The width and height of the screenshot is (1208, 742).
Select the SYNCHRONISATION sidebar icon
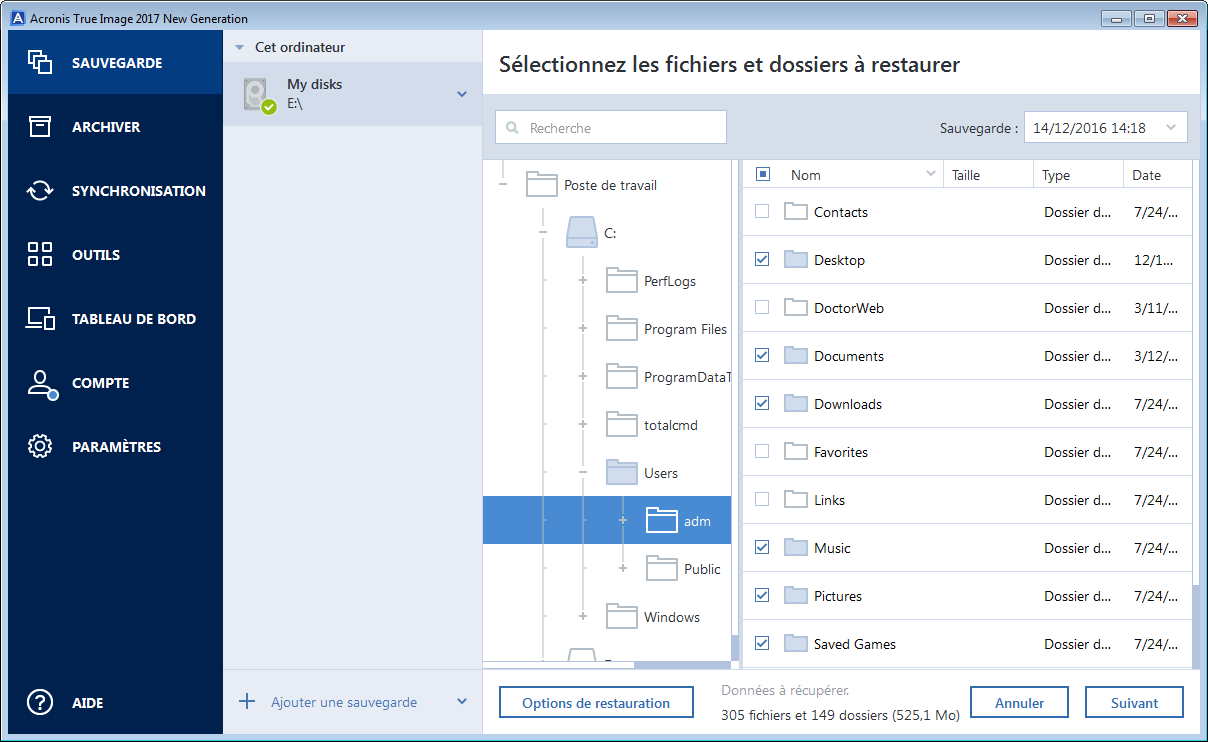click(x=40, y=190)
